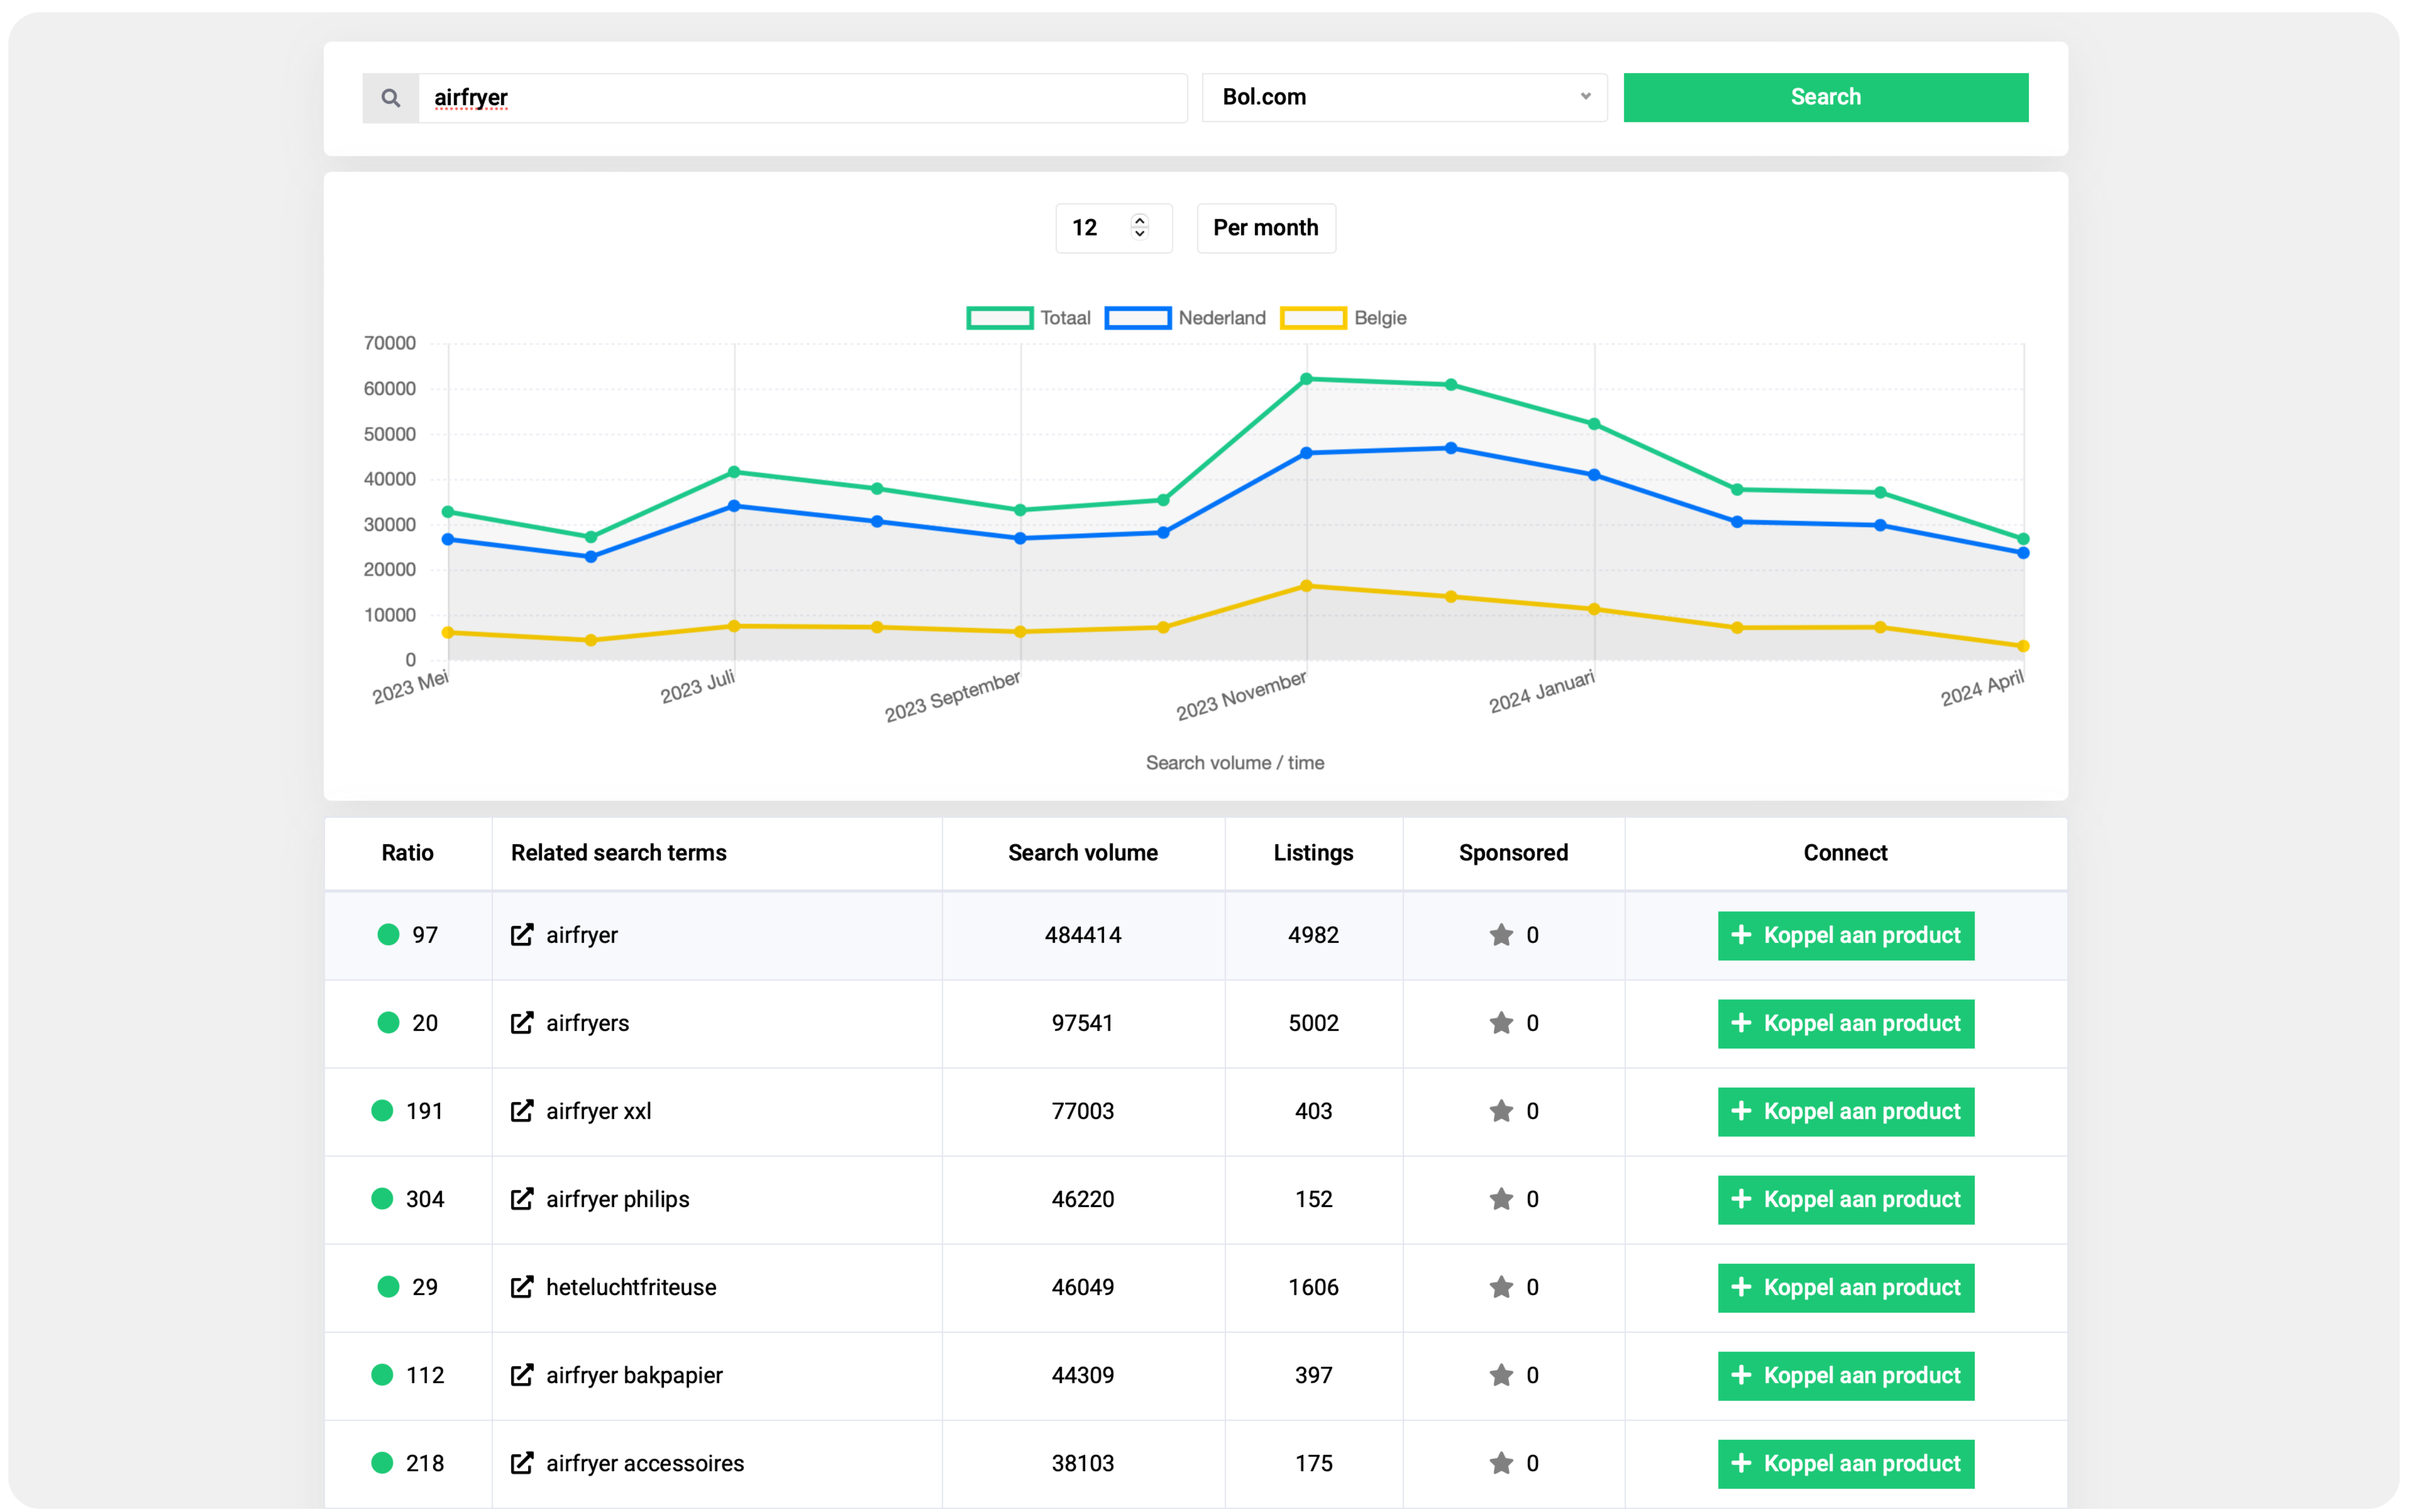The width and height of the screenshot is (2410, 1512).
Task: Click Koppel aan product for heteluchtfriteuse
Action: [x=1845, y=1287]
